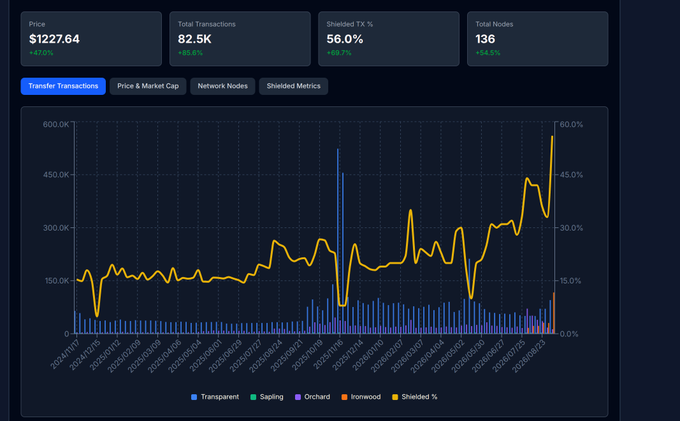
Task: Click the Price card value $1227.64
Action: coord(54,39)
